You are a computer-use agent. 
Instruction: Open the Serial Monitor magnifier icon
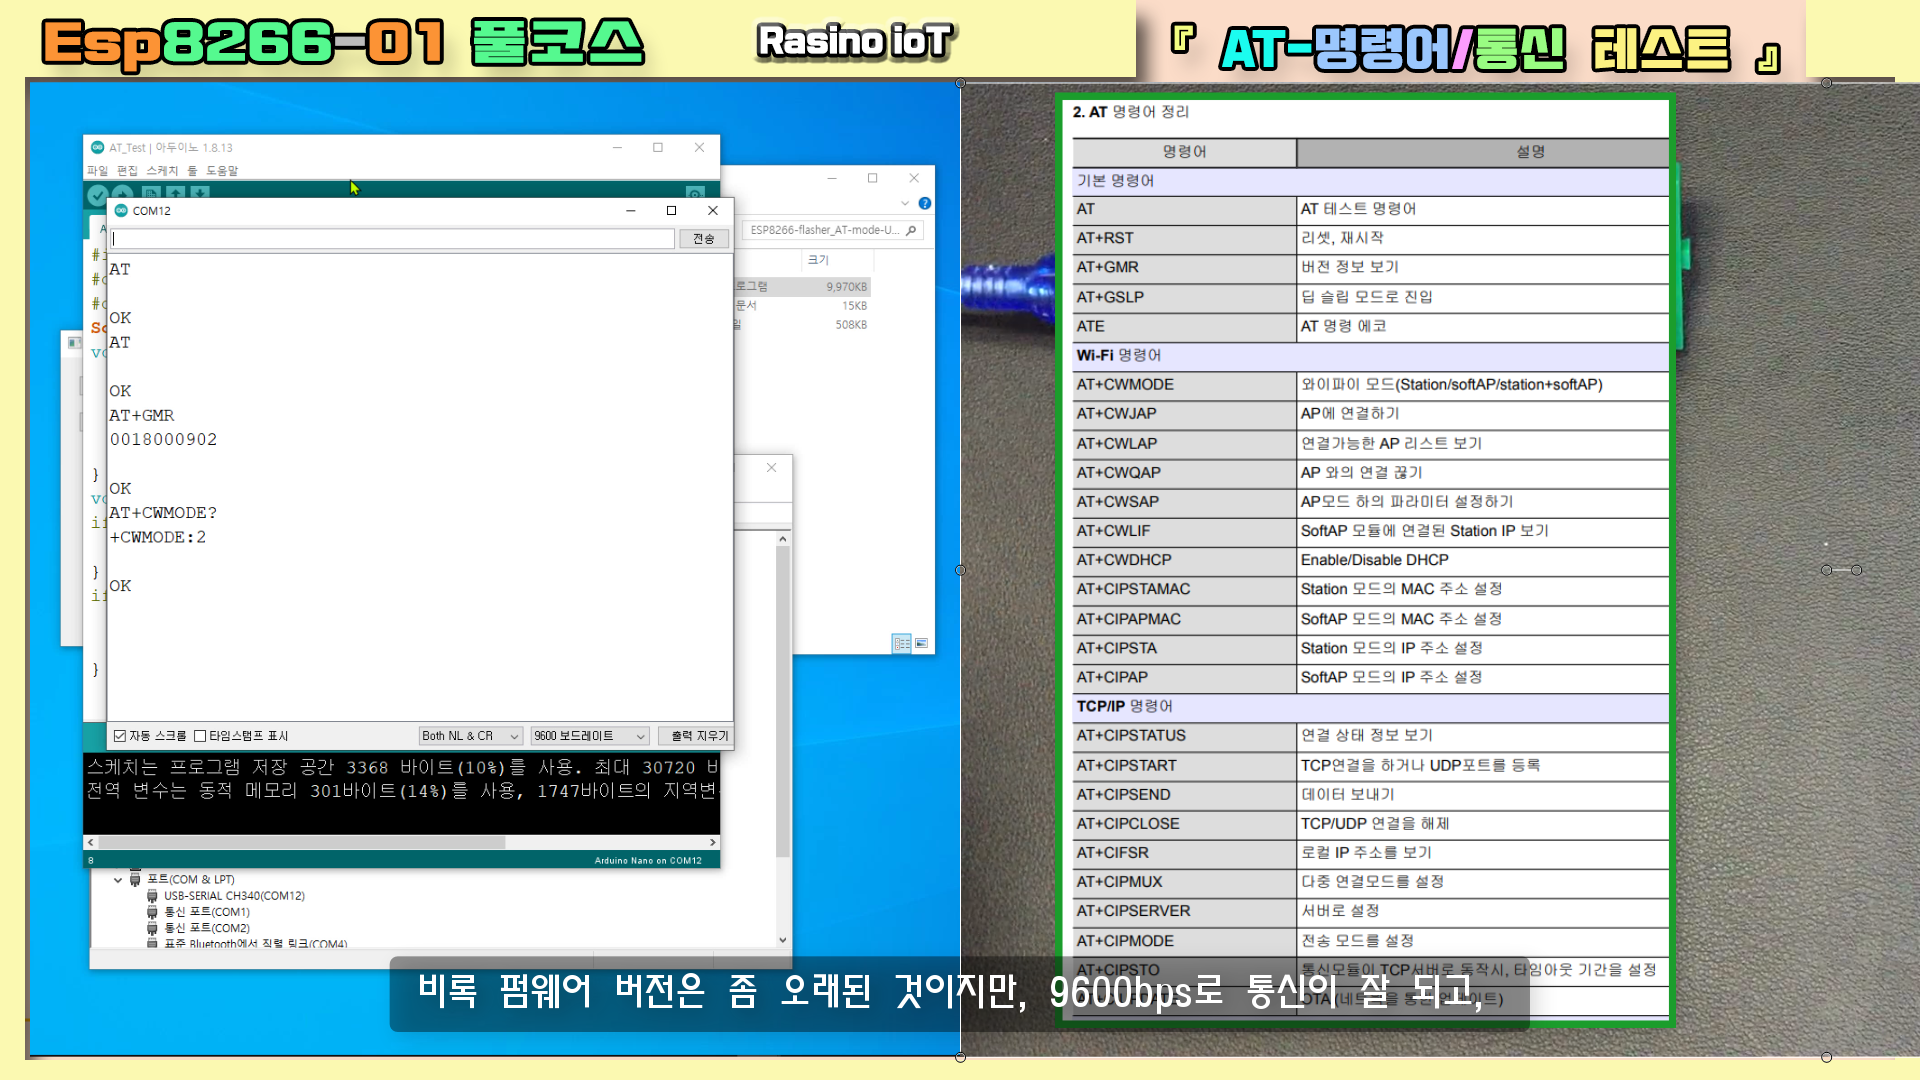(695, 193)
